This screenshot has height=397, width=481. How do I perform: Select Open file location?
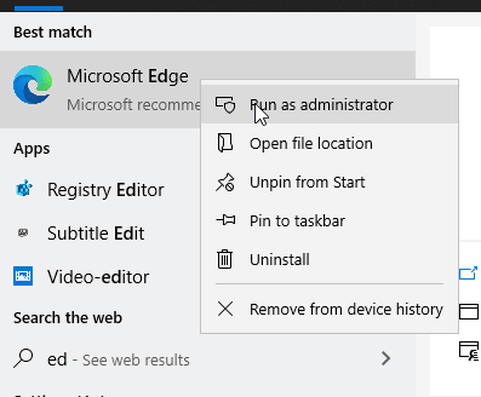coord(329,143)
